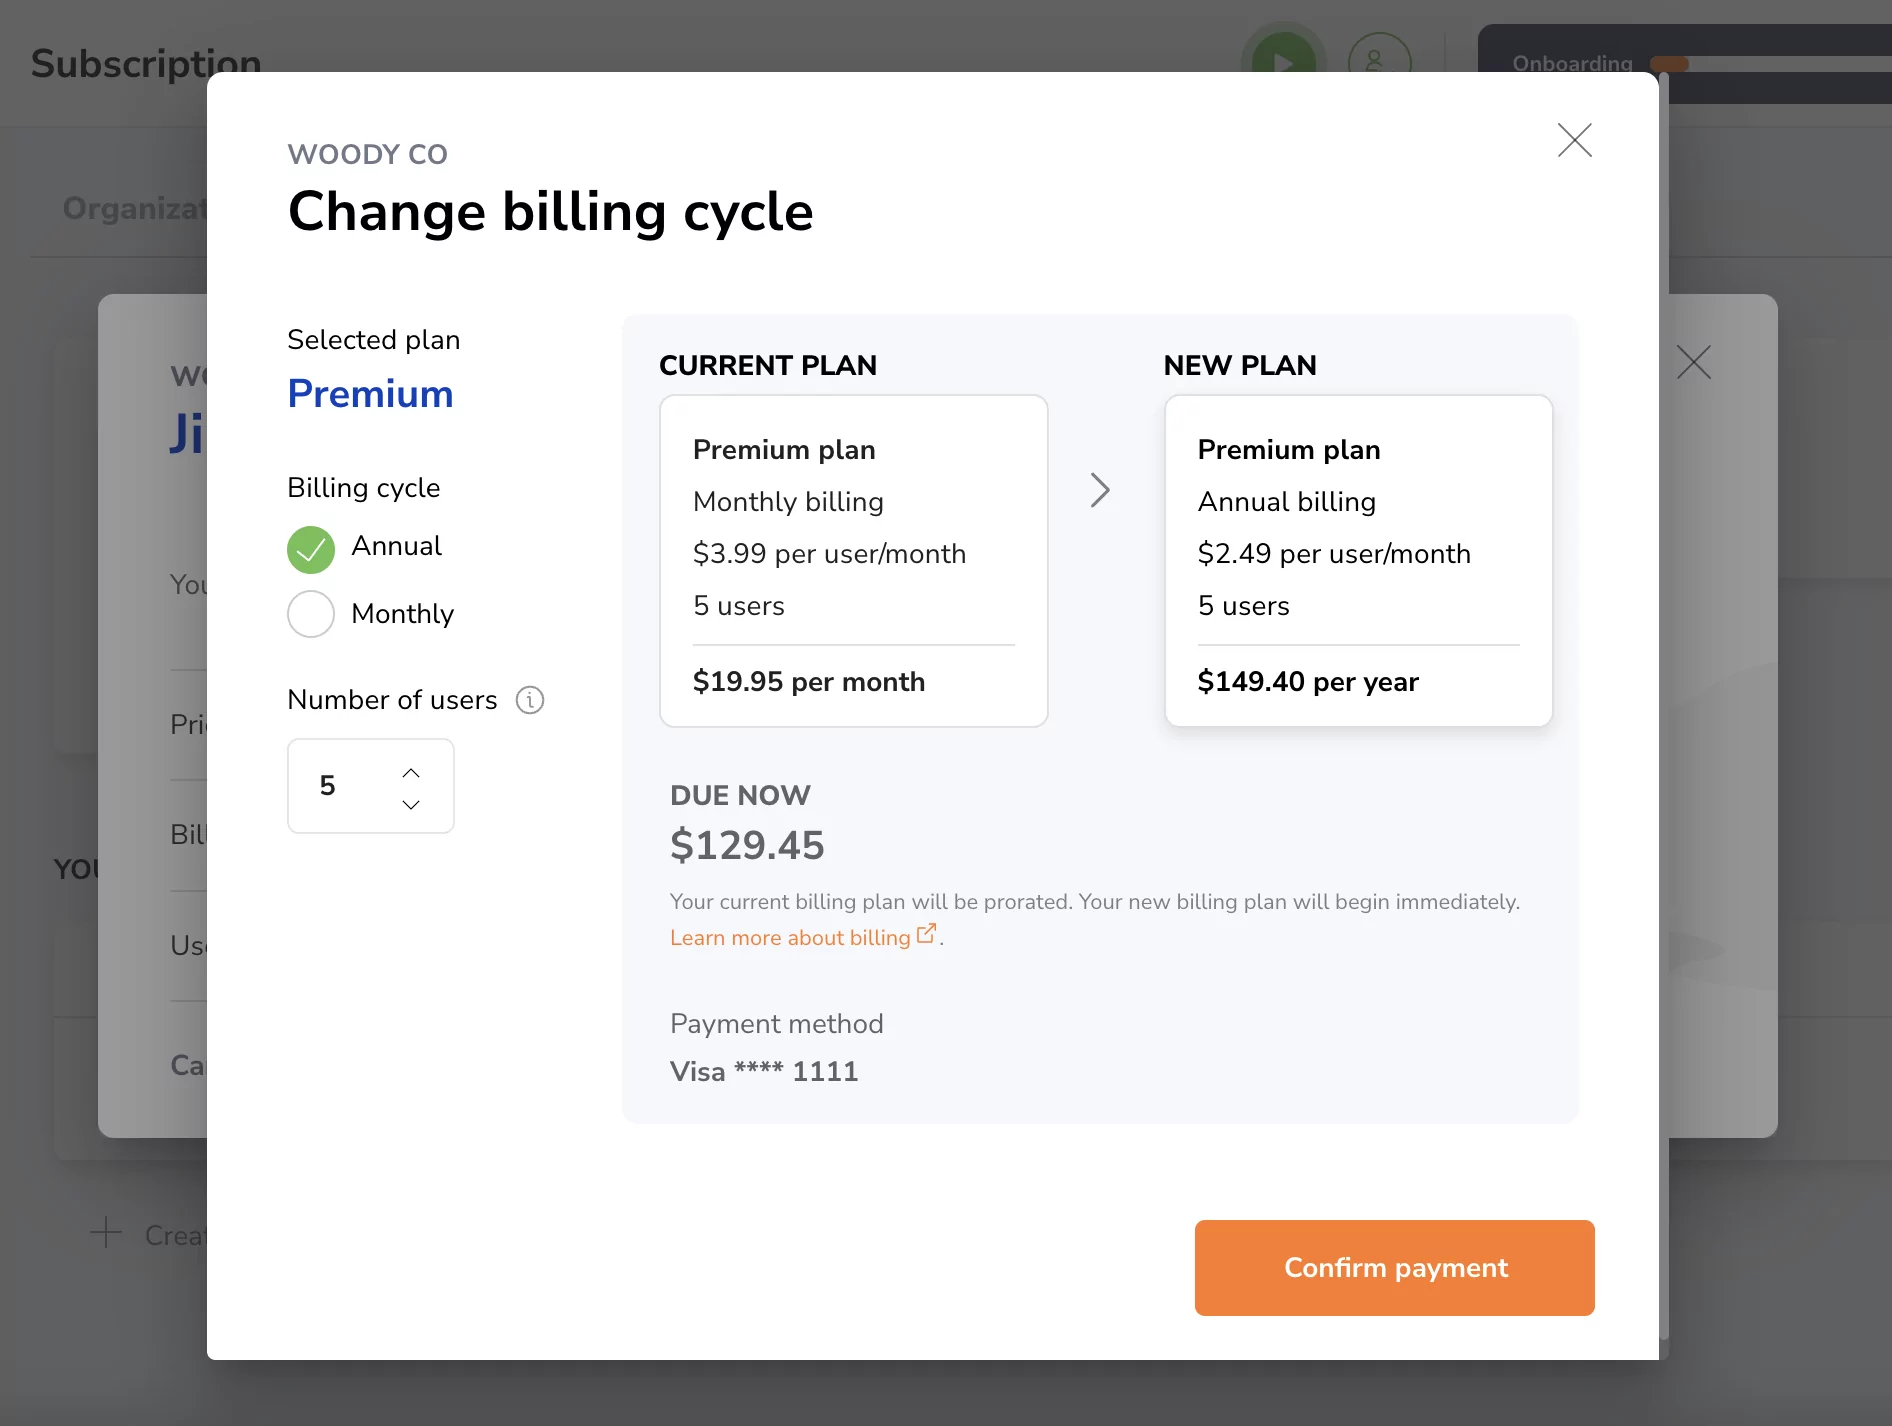Screen dimensions: 1892x1426
Task: Click the New plan Annual billing card
Action: [x=1359, y=561]
